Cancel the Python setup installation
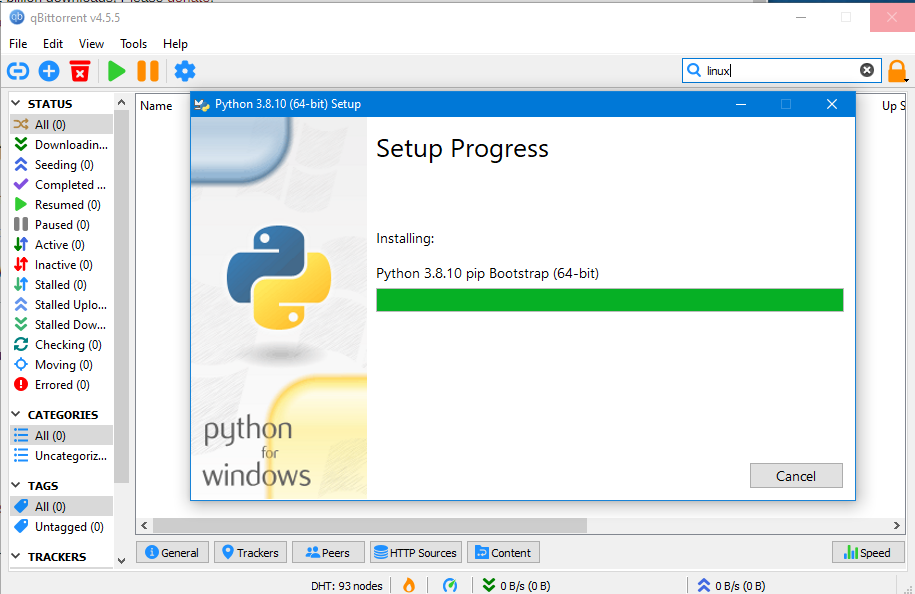 [796, 476]
